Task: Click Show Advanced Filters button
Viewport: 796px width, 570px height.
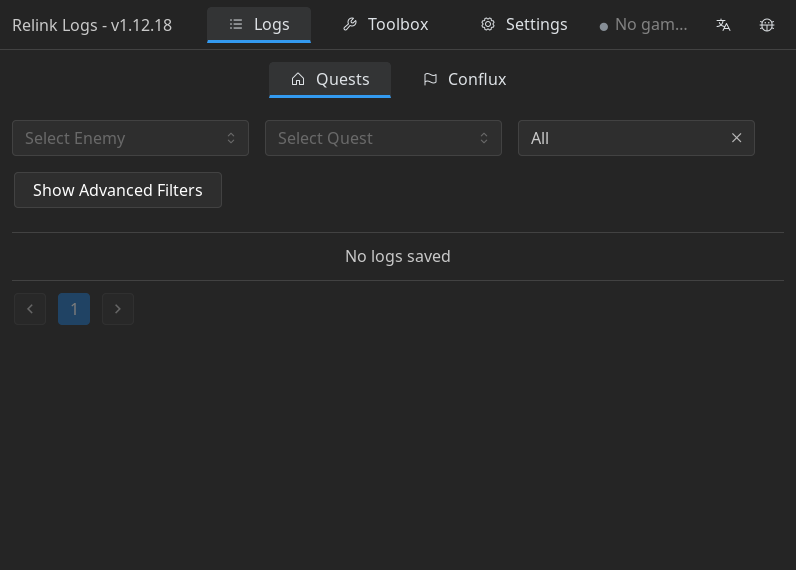Action: (x=118, y=190)
